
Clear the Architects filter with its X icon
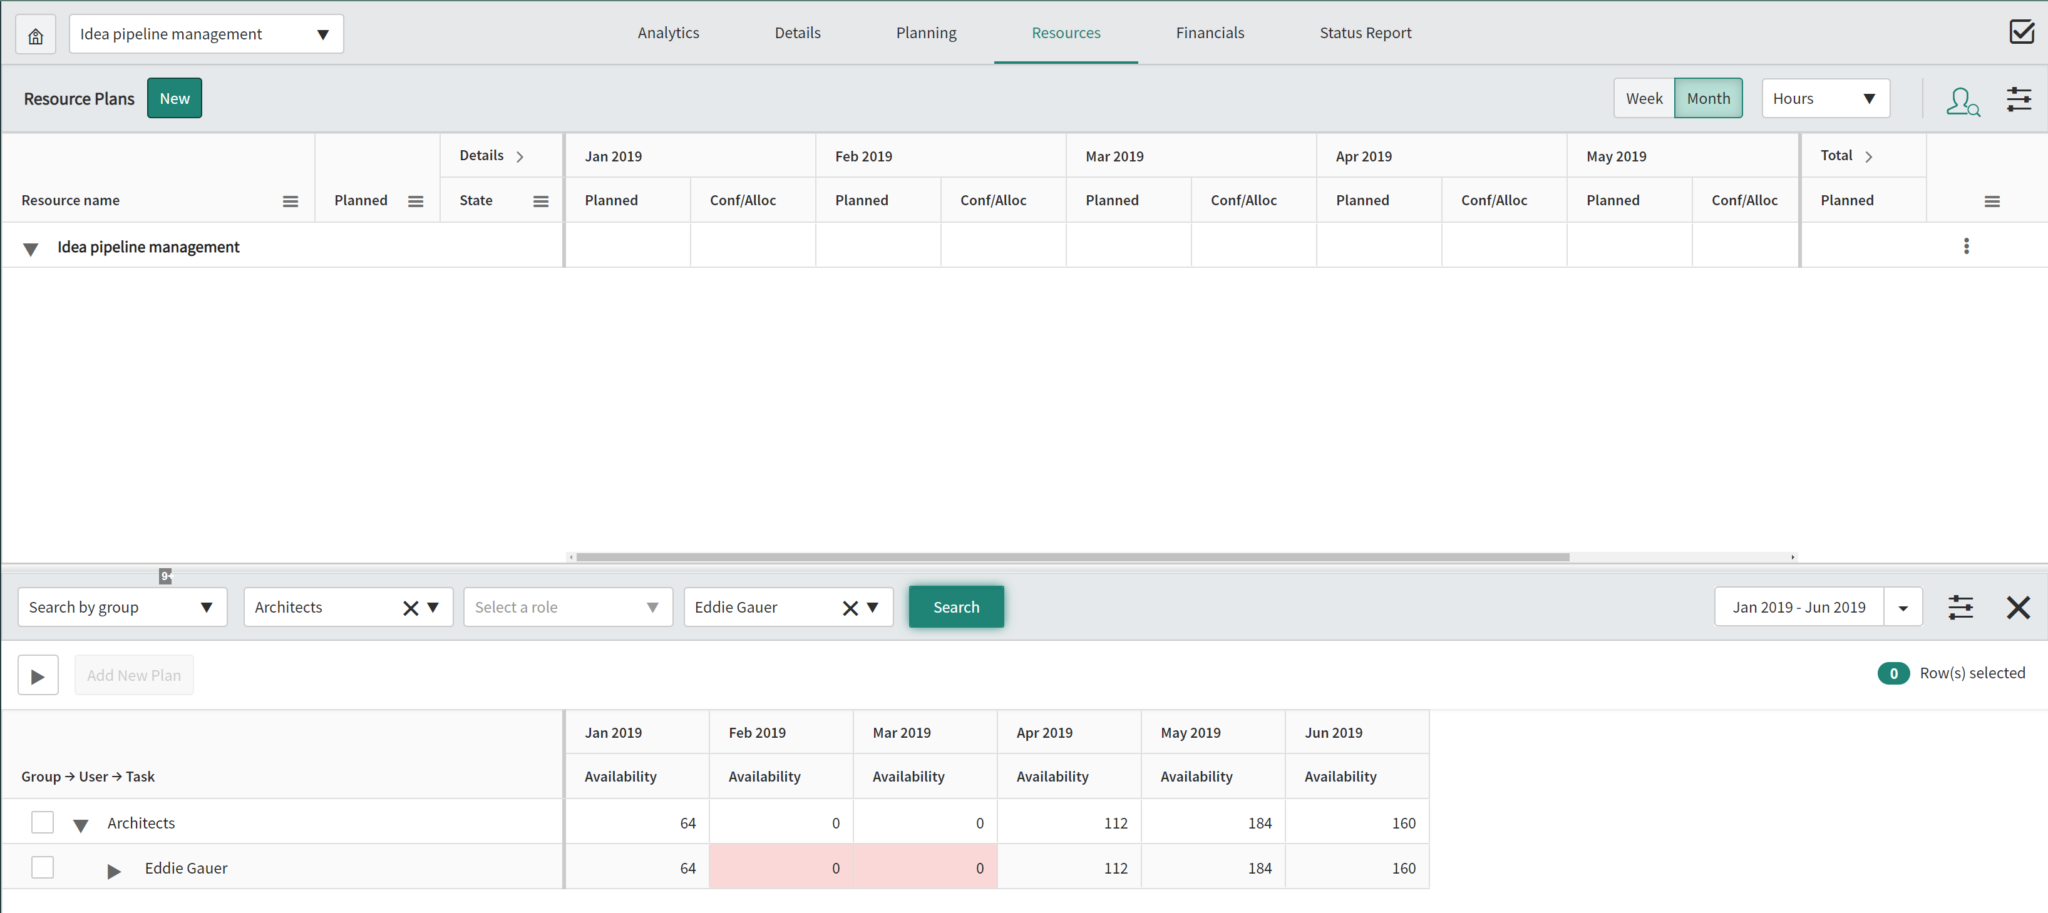408,607
